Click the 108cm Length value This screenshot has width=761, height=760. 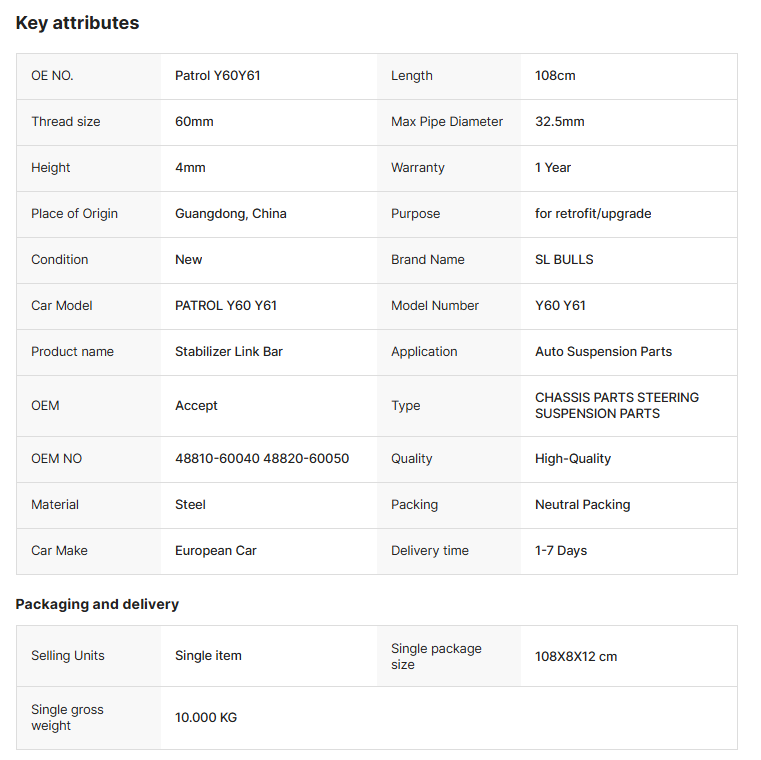pyautogui.click(x=555, y=76)
